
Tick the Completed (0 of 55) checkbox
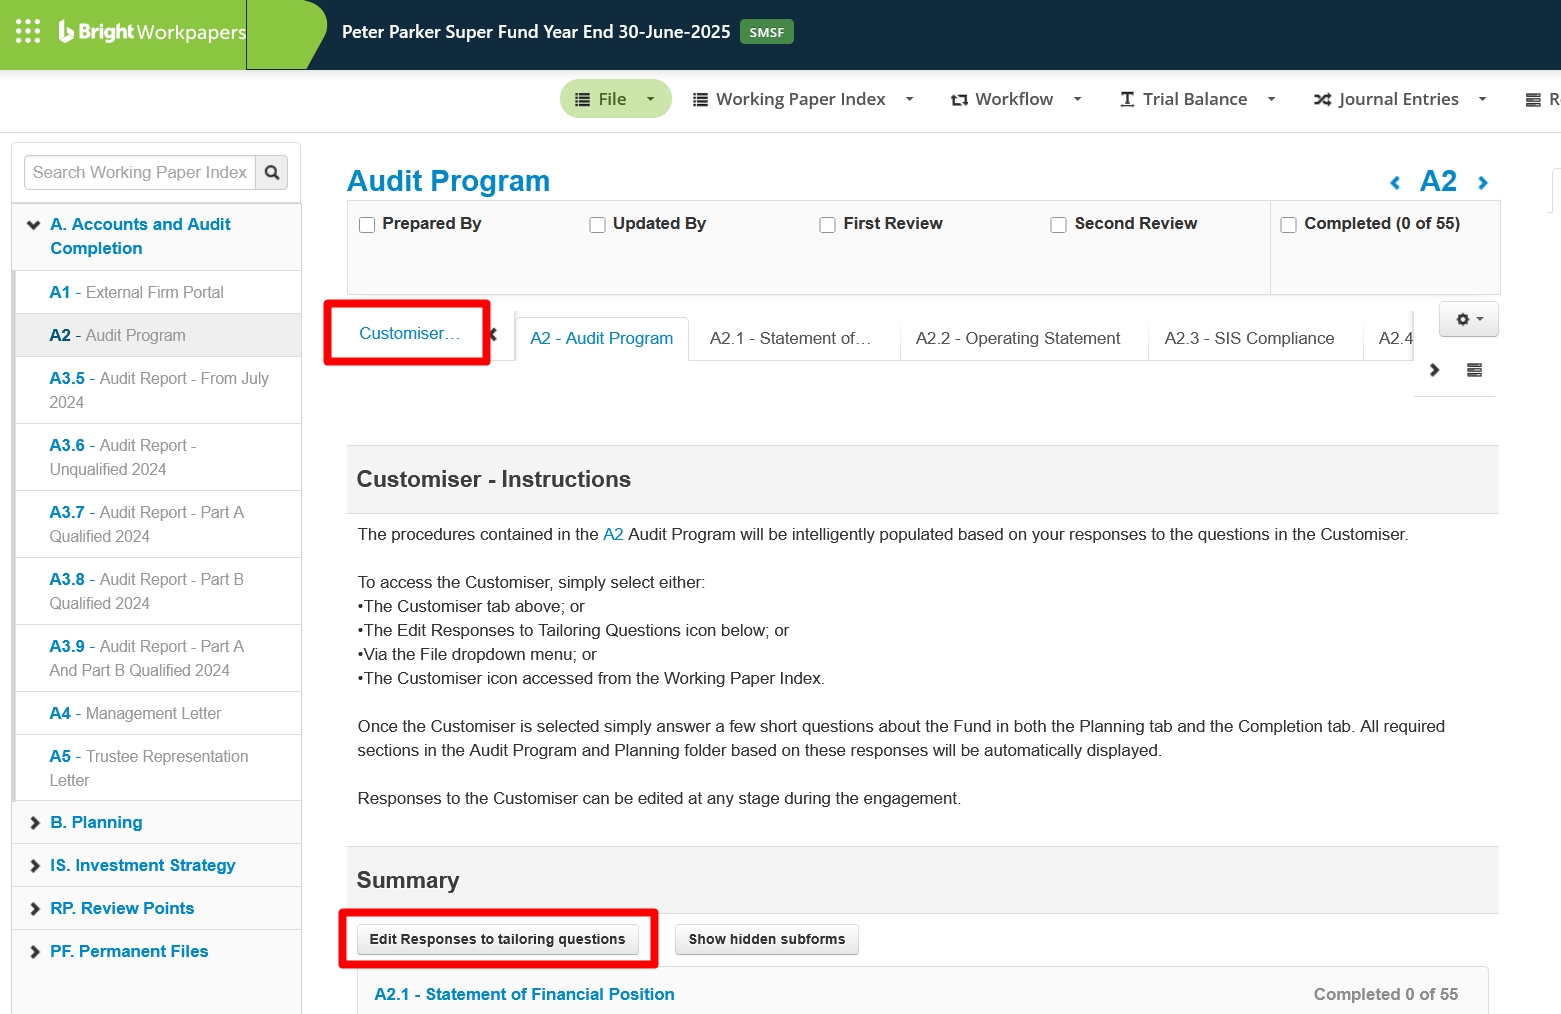pyautogui.click(x=1289, y=225)
